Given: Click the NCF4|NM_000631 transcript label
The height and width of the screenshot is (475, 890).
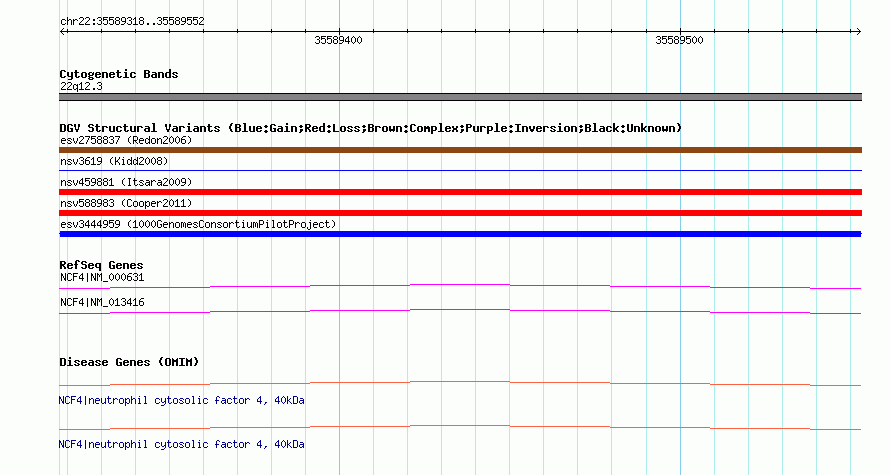Looking at the screenshot, I should tap(102, 278).
